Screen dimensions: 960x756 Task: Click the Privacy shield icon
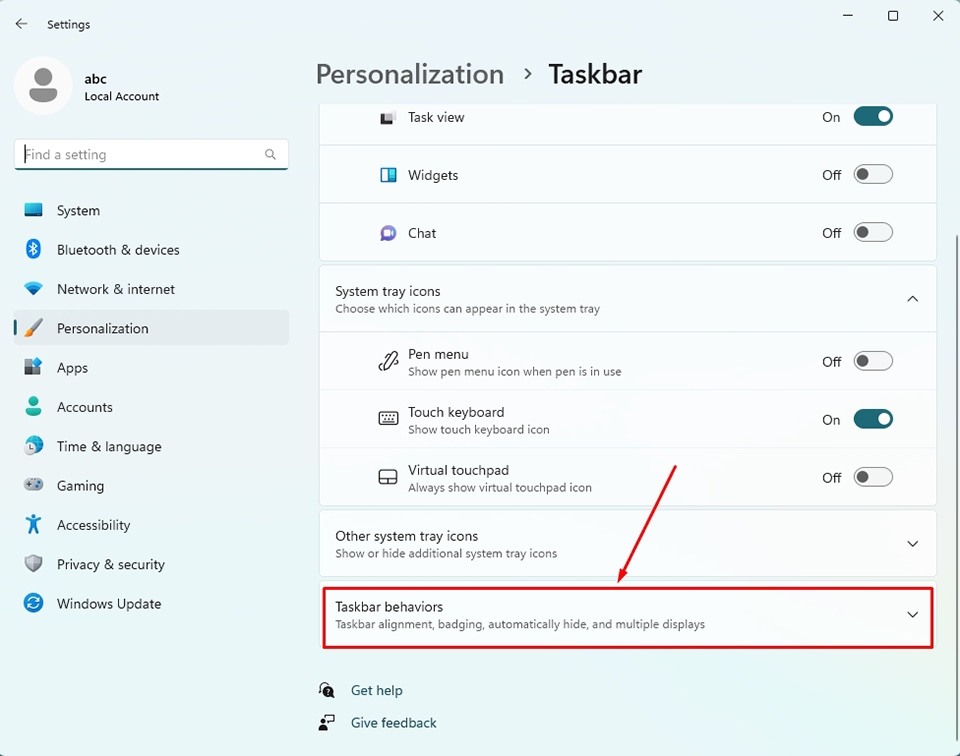point(33,563)
